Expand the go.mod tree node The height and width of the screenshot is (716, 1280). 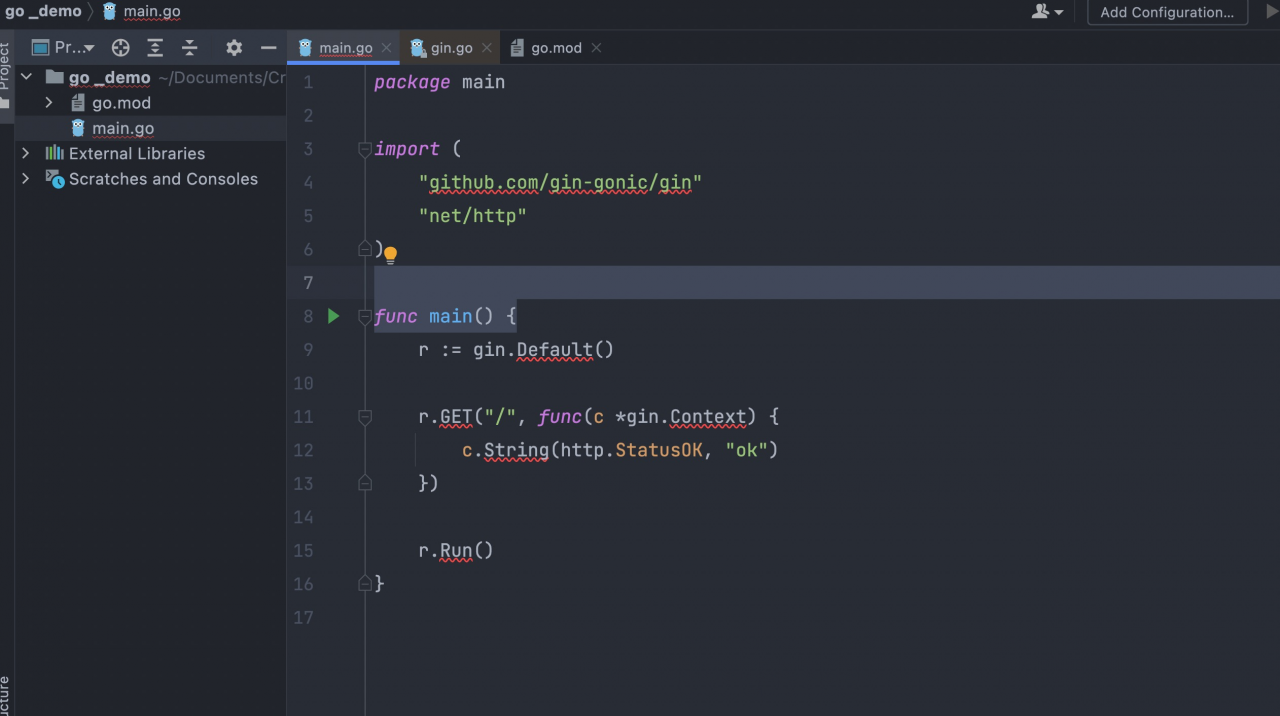[49, 103]
